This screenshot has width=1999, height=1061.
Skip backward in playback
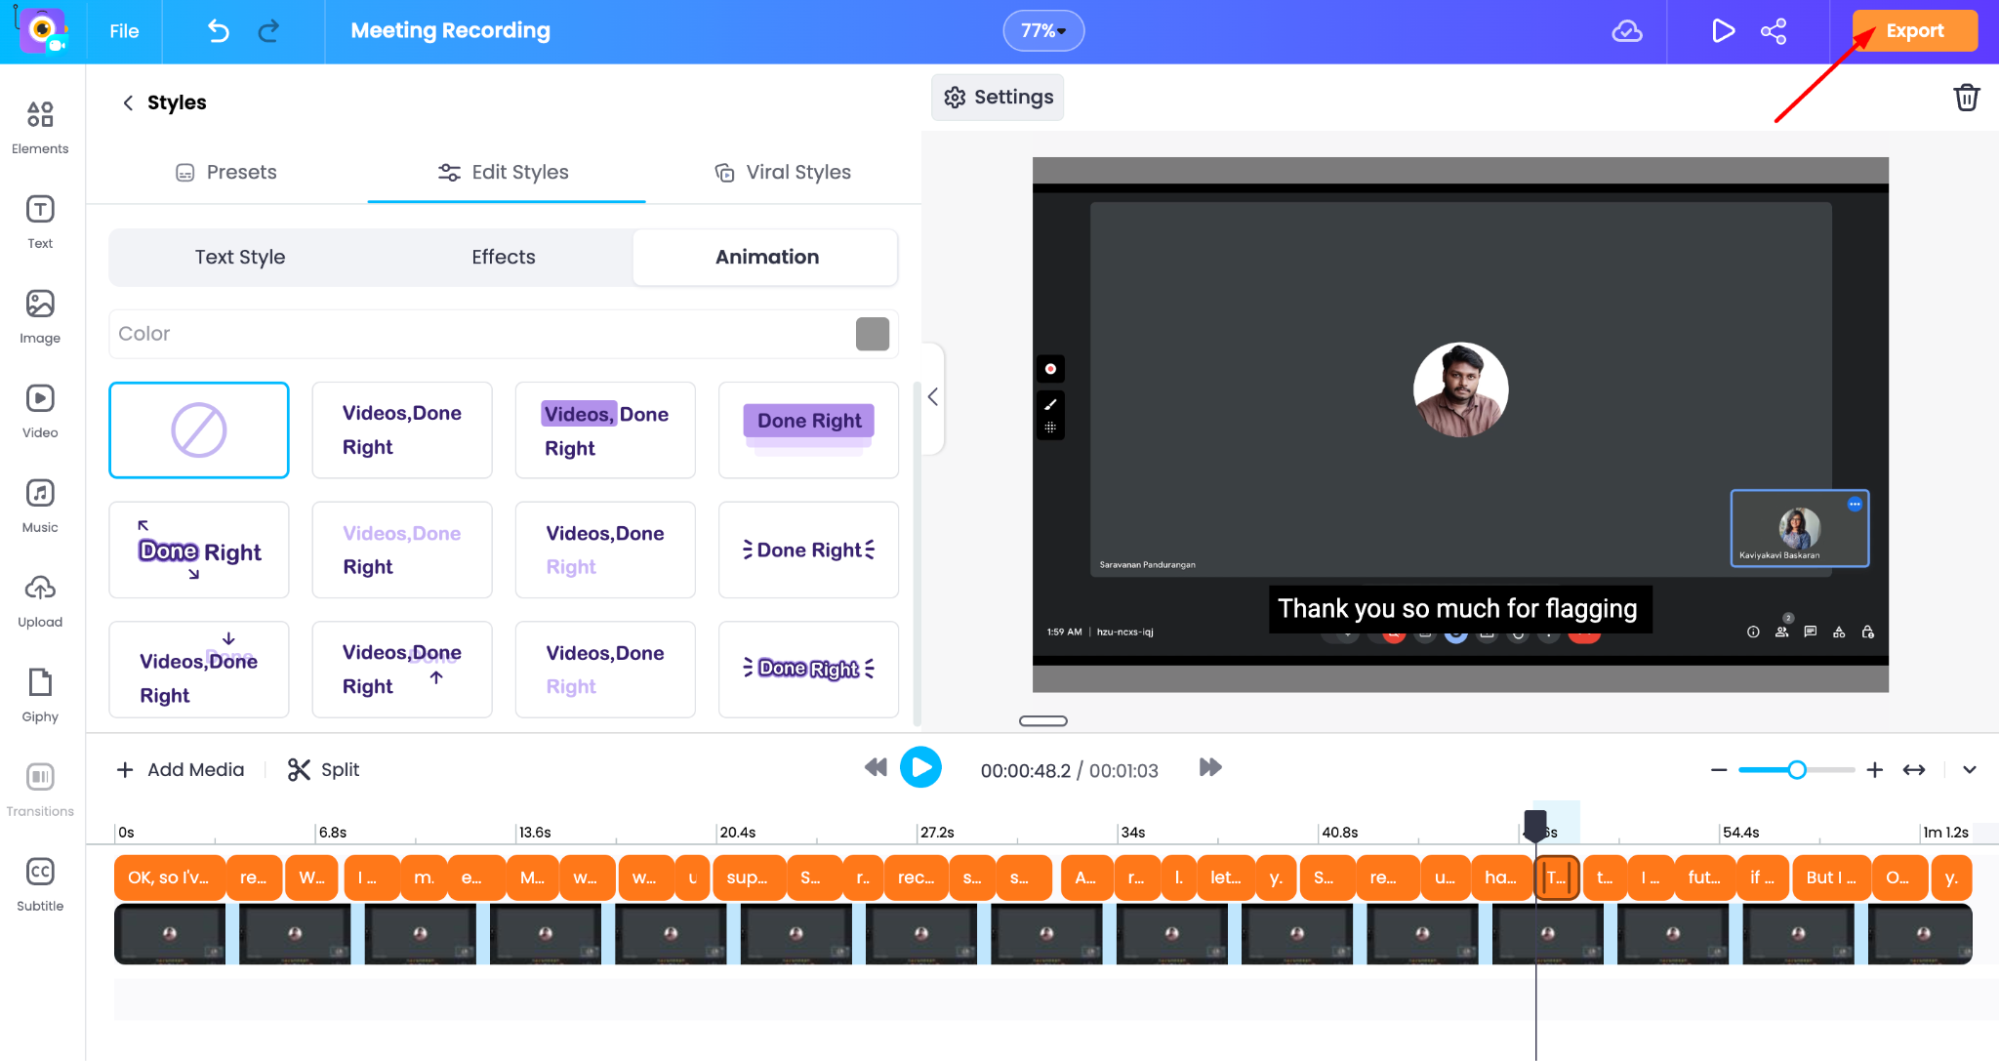875,768
